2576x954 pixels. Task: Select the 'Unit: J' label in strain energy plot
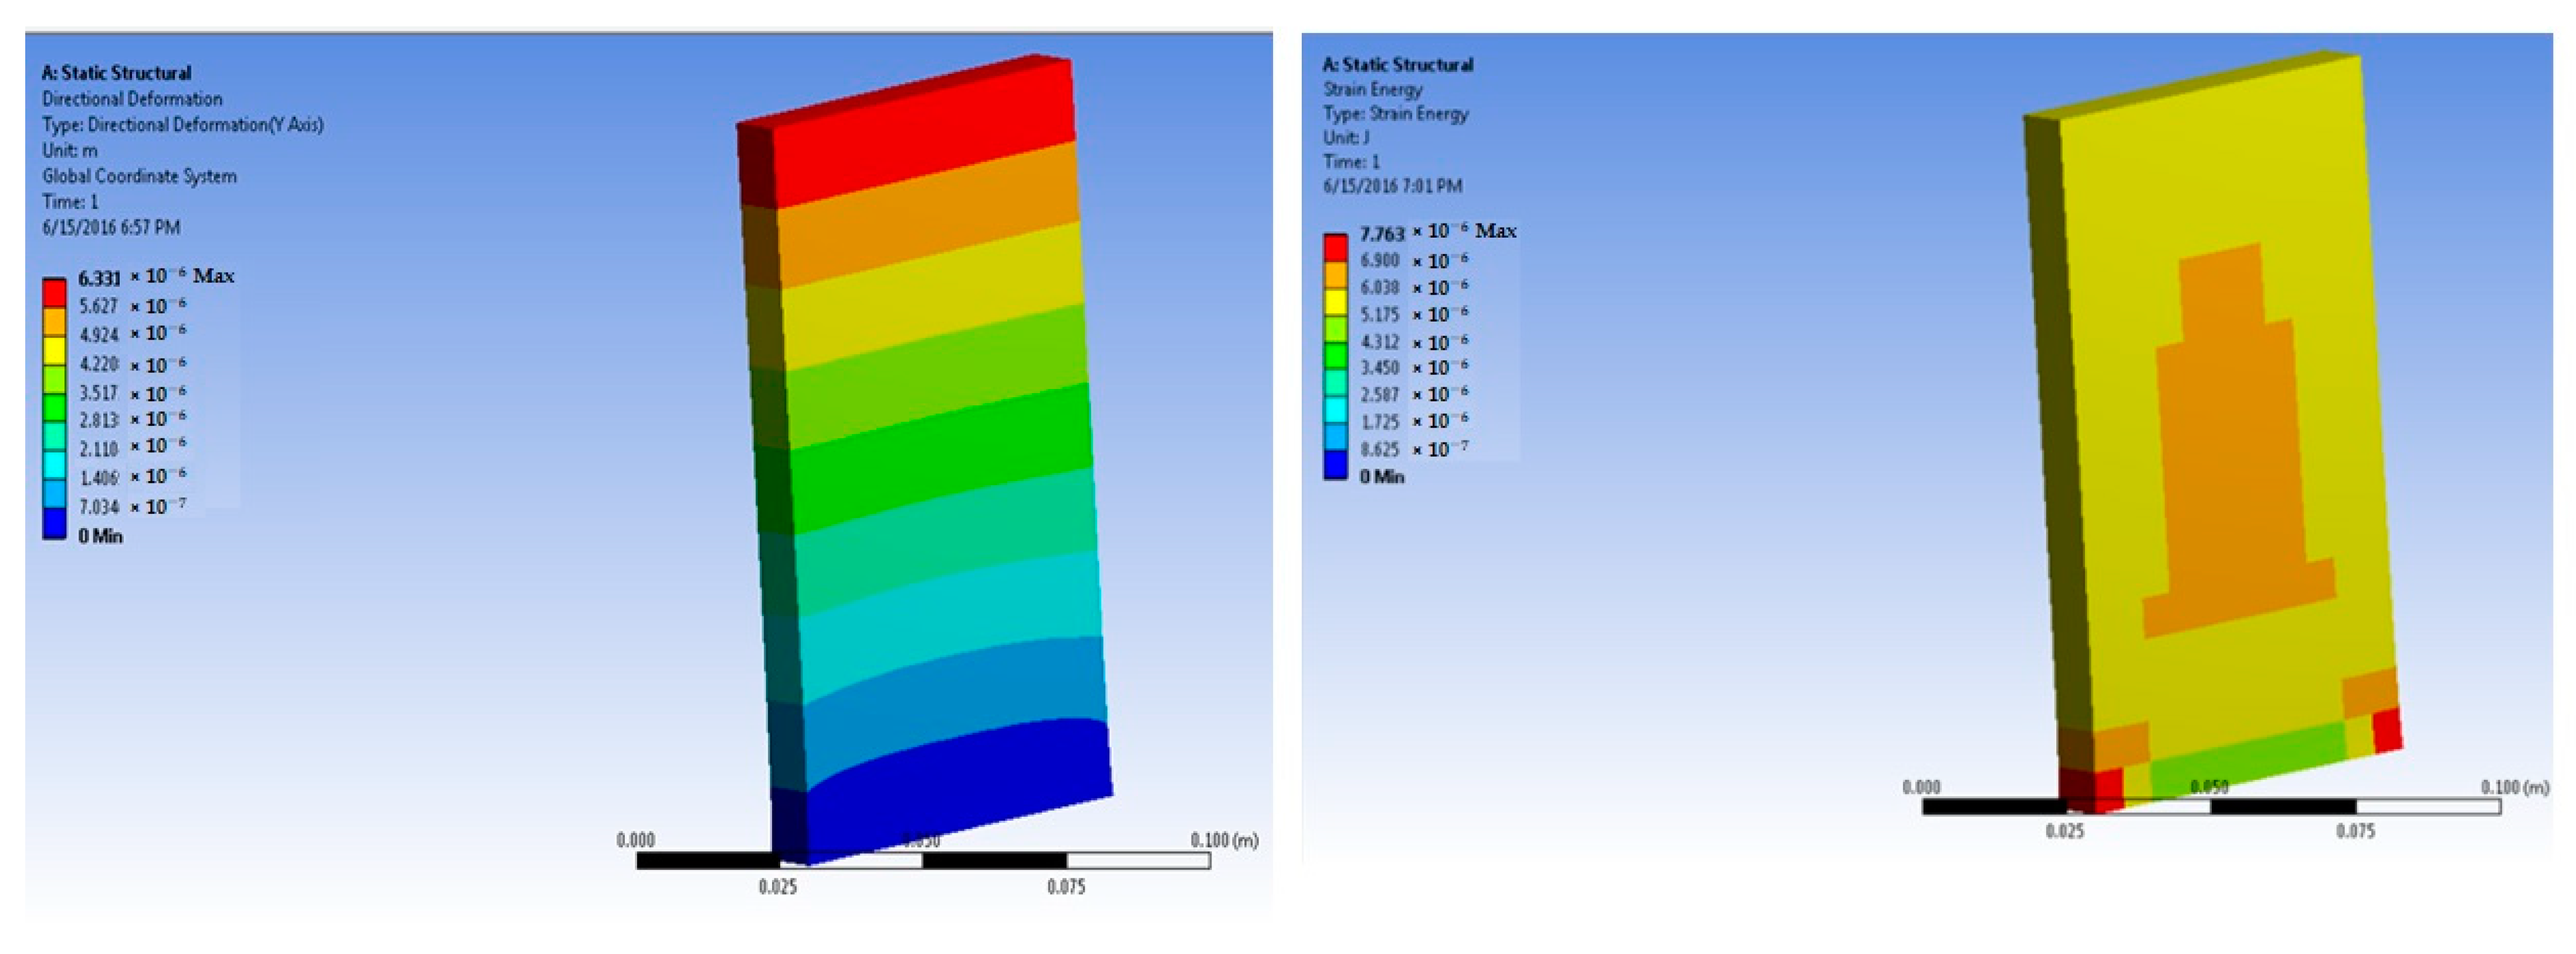tap(1346, 138)
